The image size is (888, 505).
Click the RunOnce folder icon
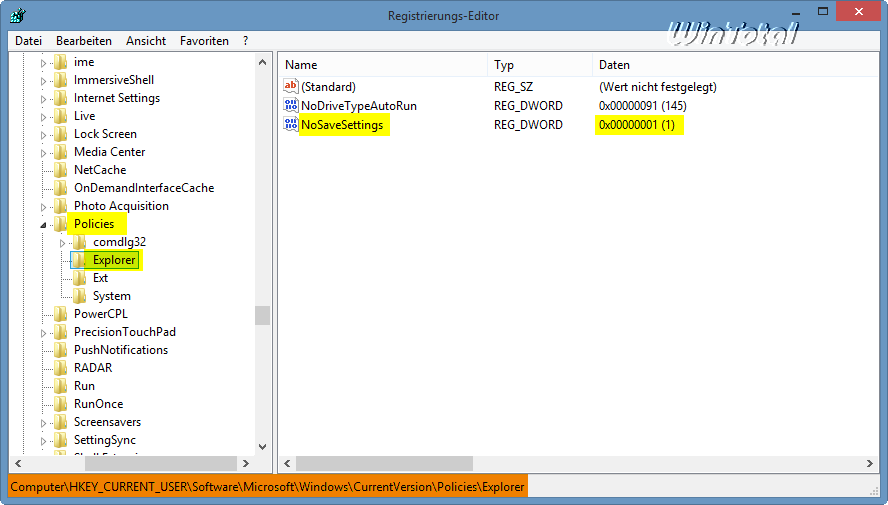coord(61,404)
